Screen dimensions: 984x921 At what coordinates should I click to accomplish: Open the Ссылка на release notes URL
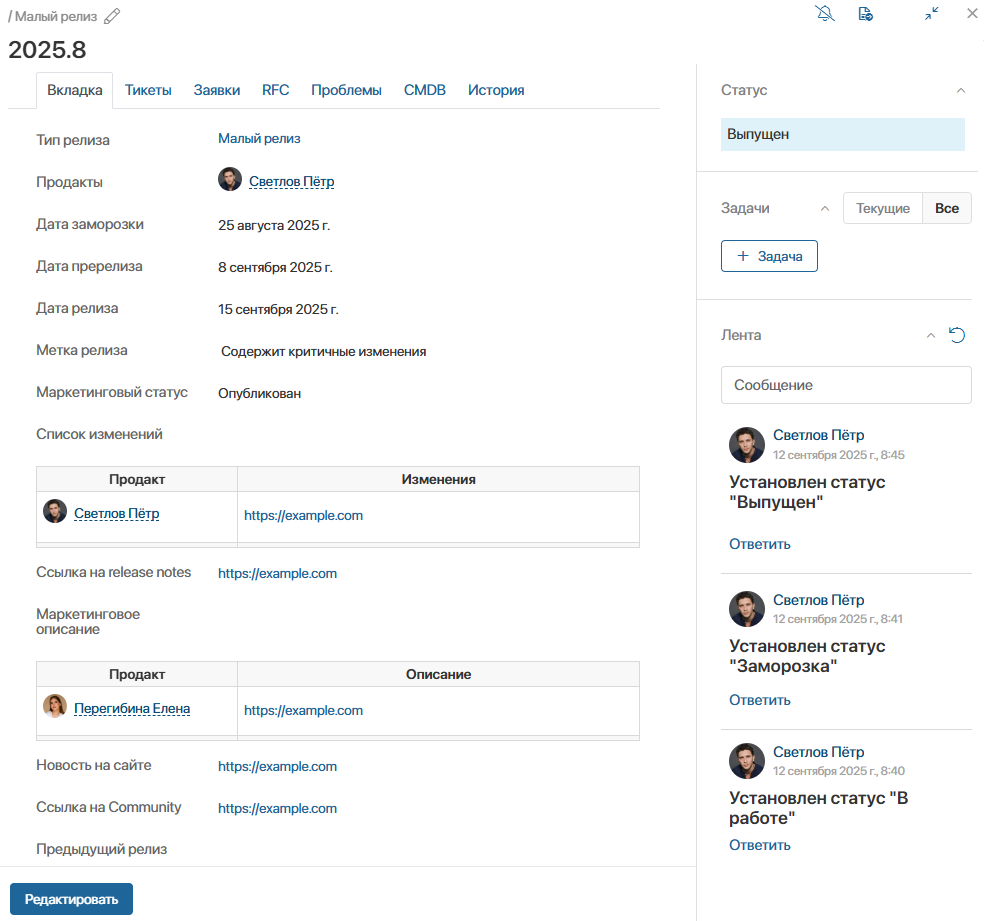(277, 573)
